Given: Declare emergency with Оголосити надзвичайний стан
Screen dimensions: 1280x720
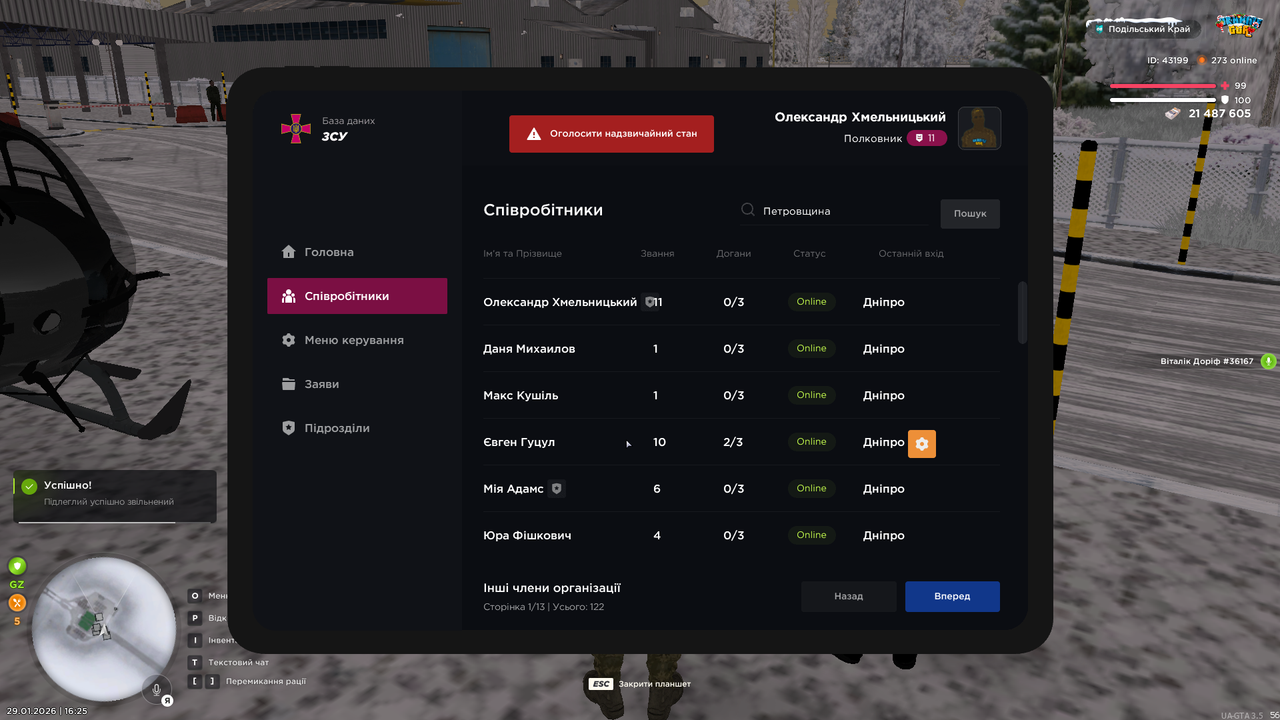Looking at the screenshot, I should (x=611, y=133).
